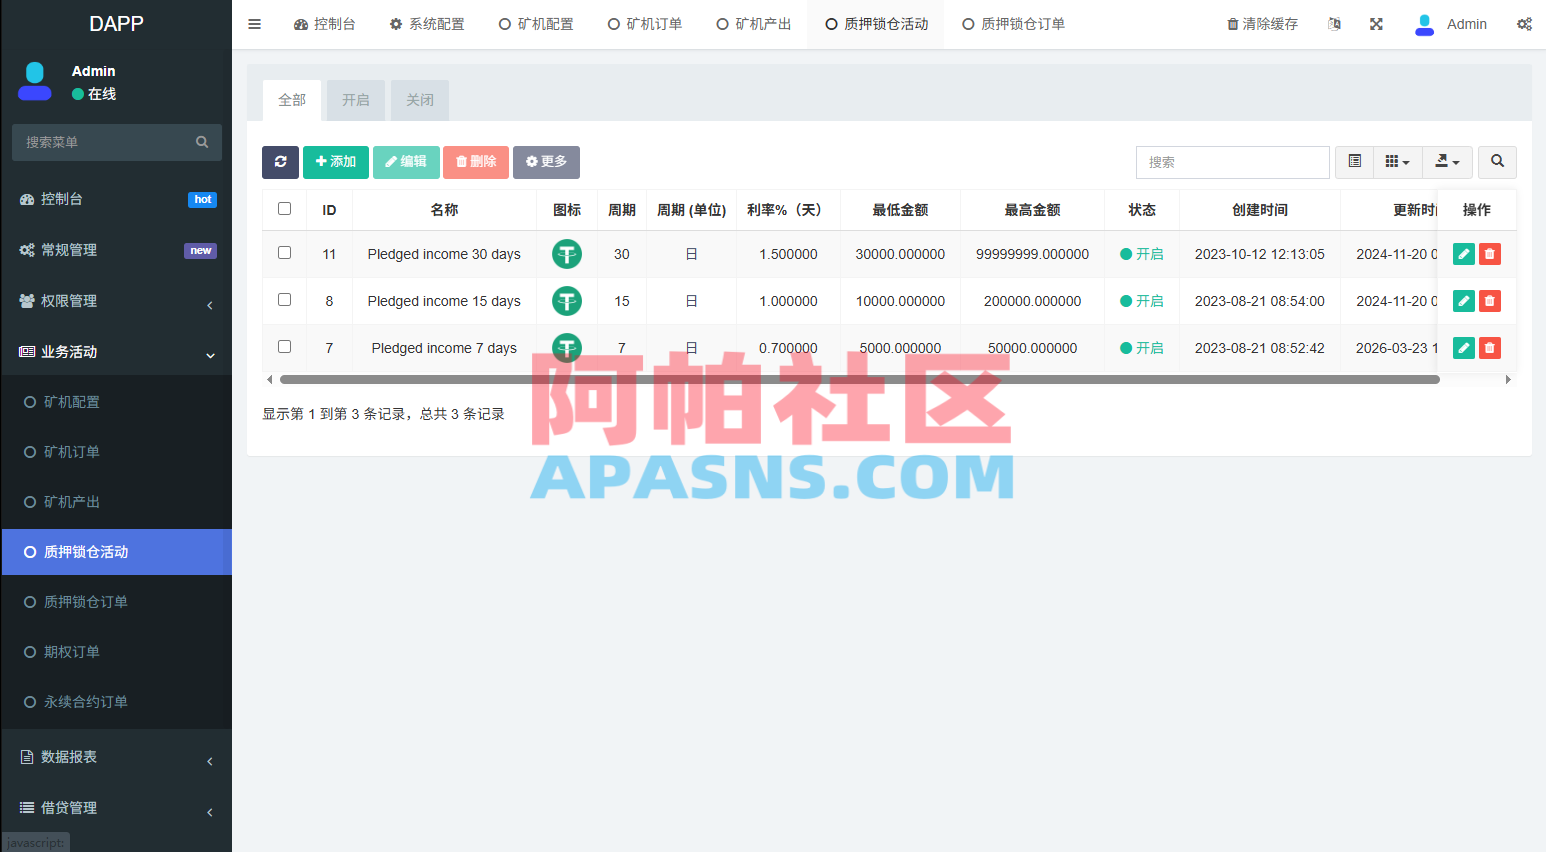1546x852 pixels.
Task: Open the 系统配置 top tab
Action: (427, 24)
